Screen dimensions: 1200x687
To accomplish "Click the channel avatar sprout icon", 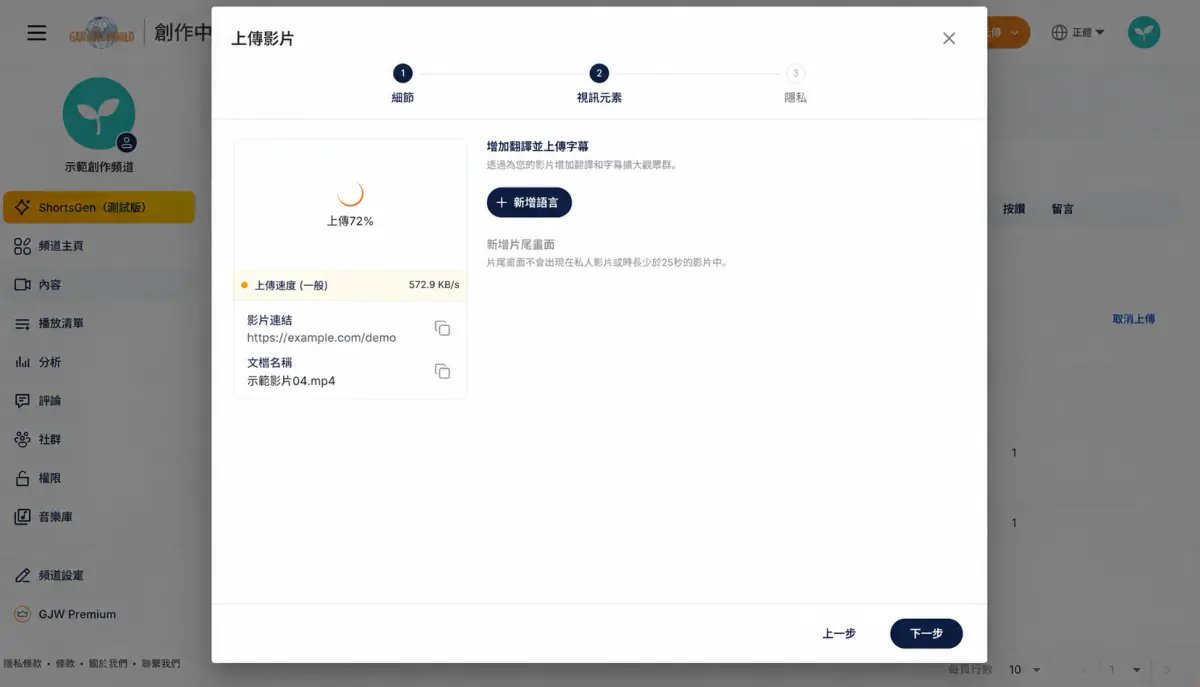I will (99, 113).
